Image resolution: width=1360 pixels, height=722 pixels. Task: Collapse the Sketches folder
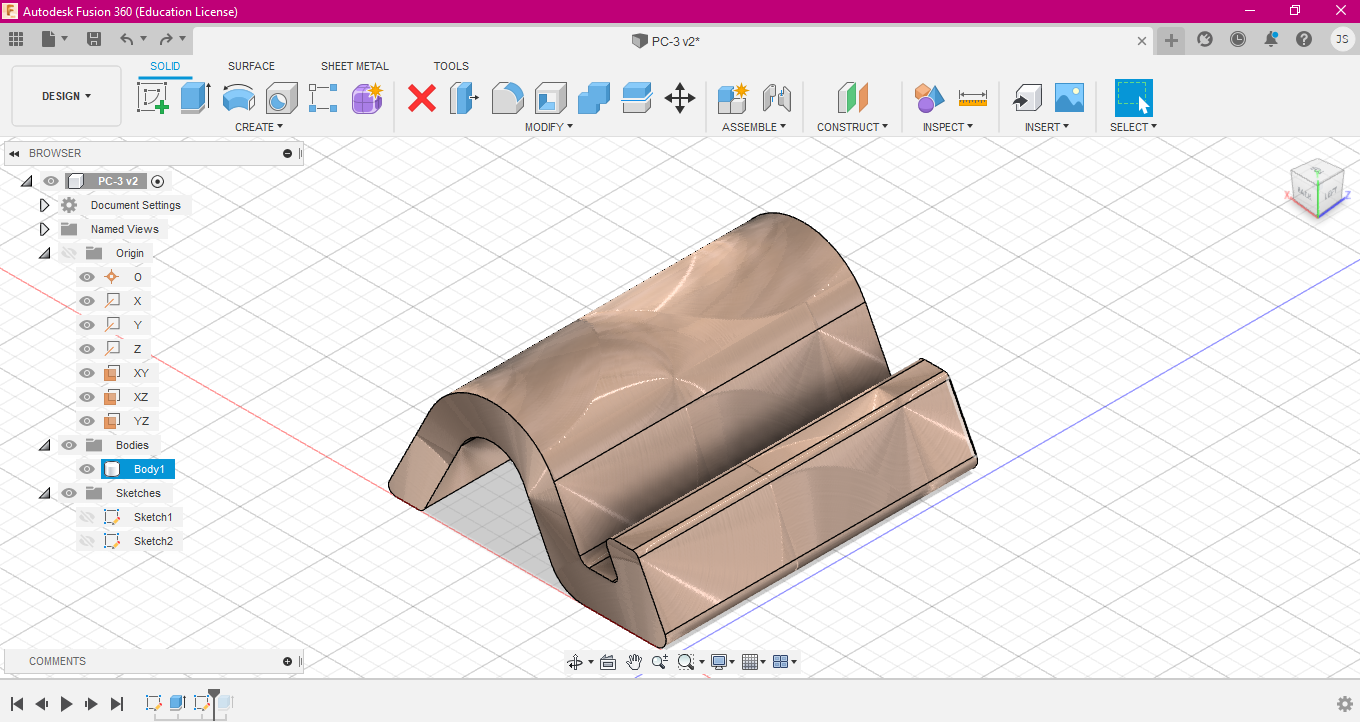[44, 493]
